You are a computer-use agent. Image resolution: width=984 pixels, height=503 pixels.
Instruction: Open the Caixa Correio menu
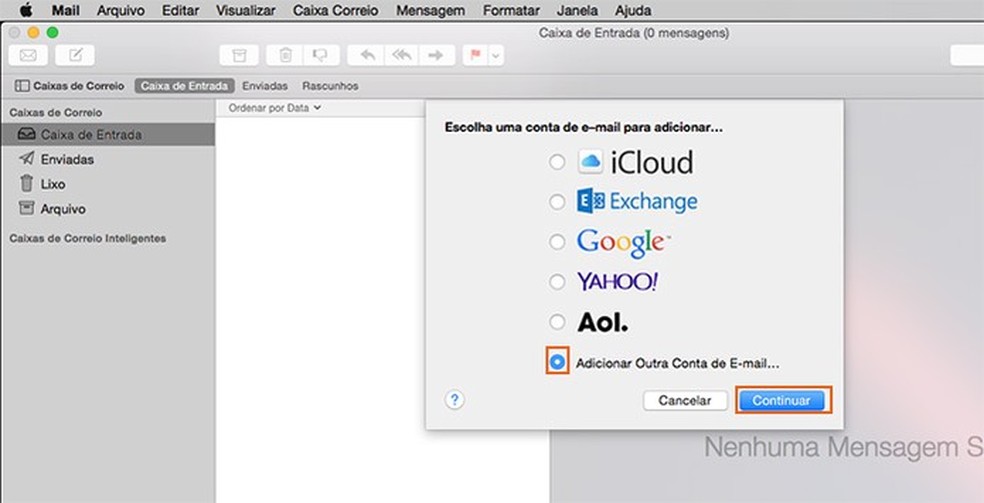336,11
